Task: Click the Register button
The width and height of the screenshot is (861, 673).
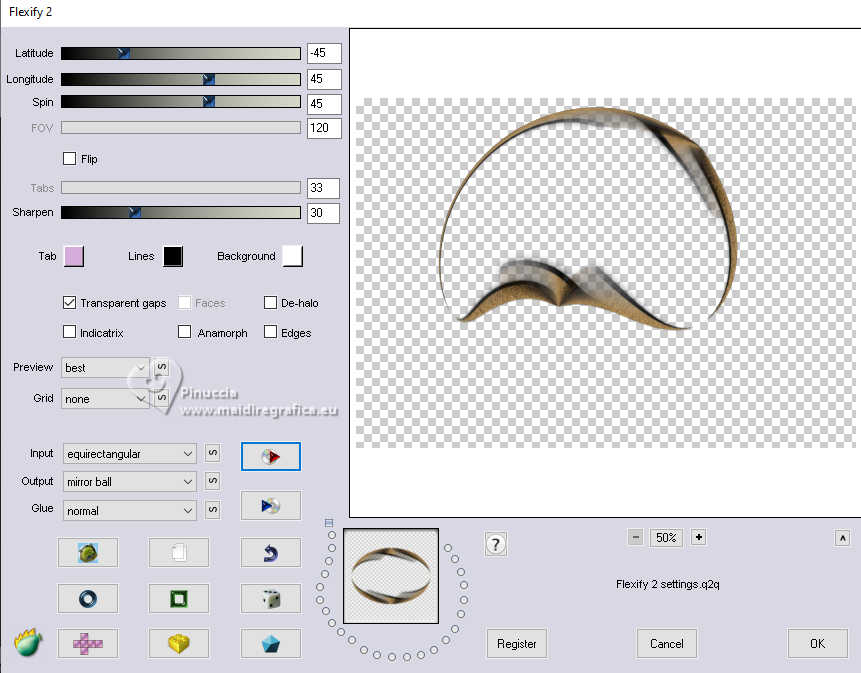Action: coord(517,643)
